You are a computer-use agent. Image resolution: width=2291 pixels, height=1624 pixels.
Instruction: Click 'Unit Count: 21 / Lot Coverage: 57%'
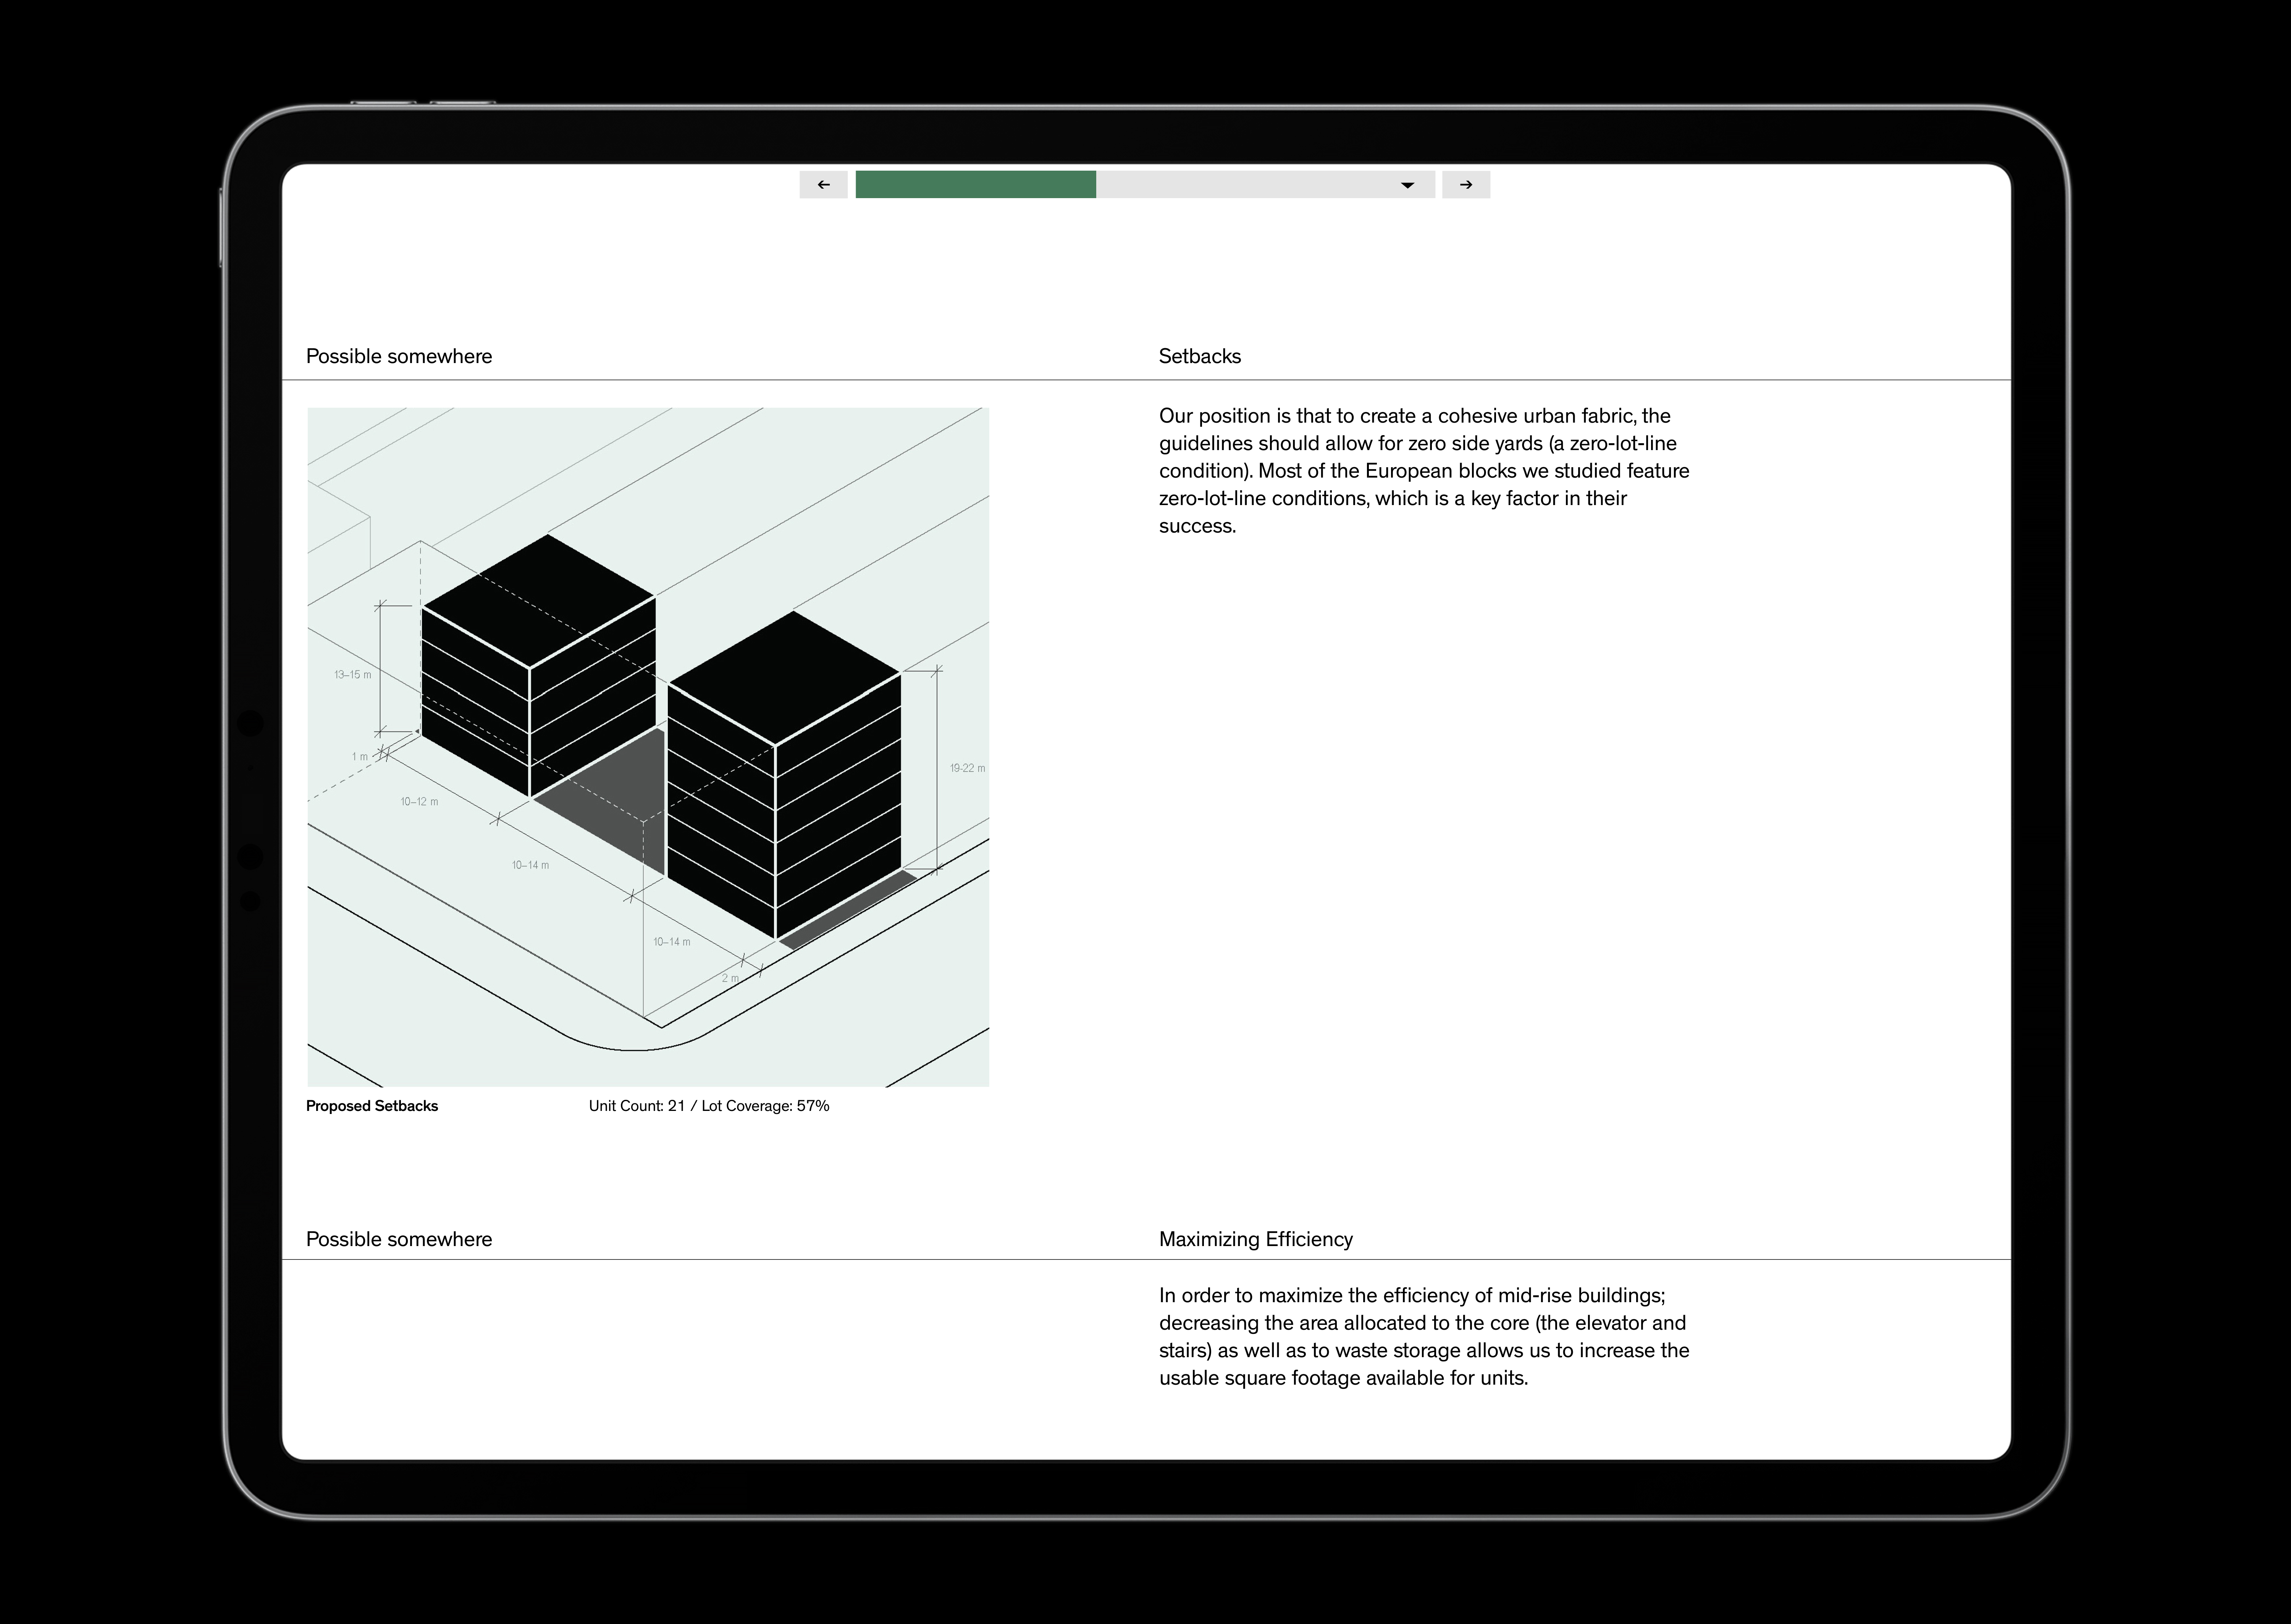709,1106
